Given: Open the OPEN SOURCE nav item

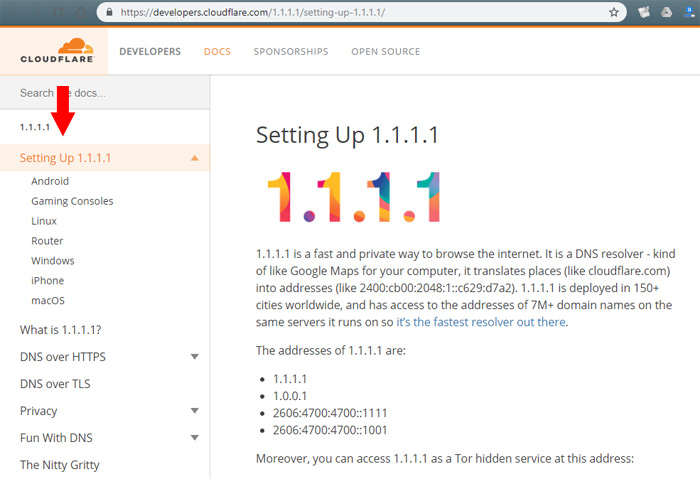Looking at the screenshot, I should pyautogui.click(x=386, y=52).
